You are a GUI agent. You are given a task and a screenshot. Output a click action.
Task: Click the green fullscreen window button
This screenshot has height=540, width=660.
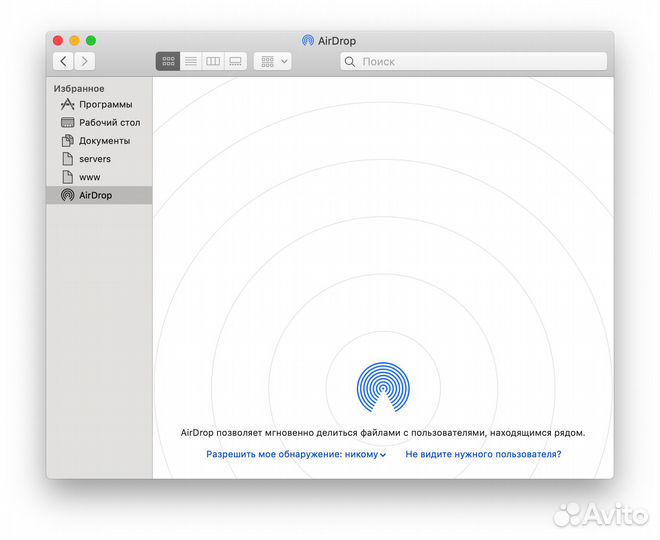pos(91,40)
